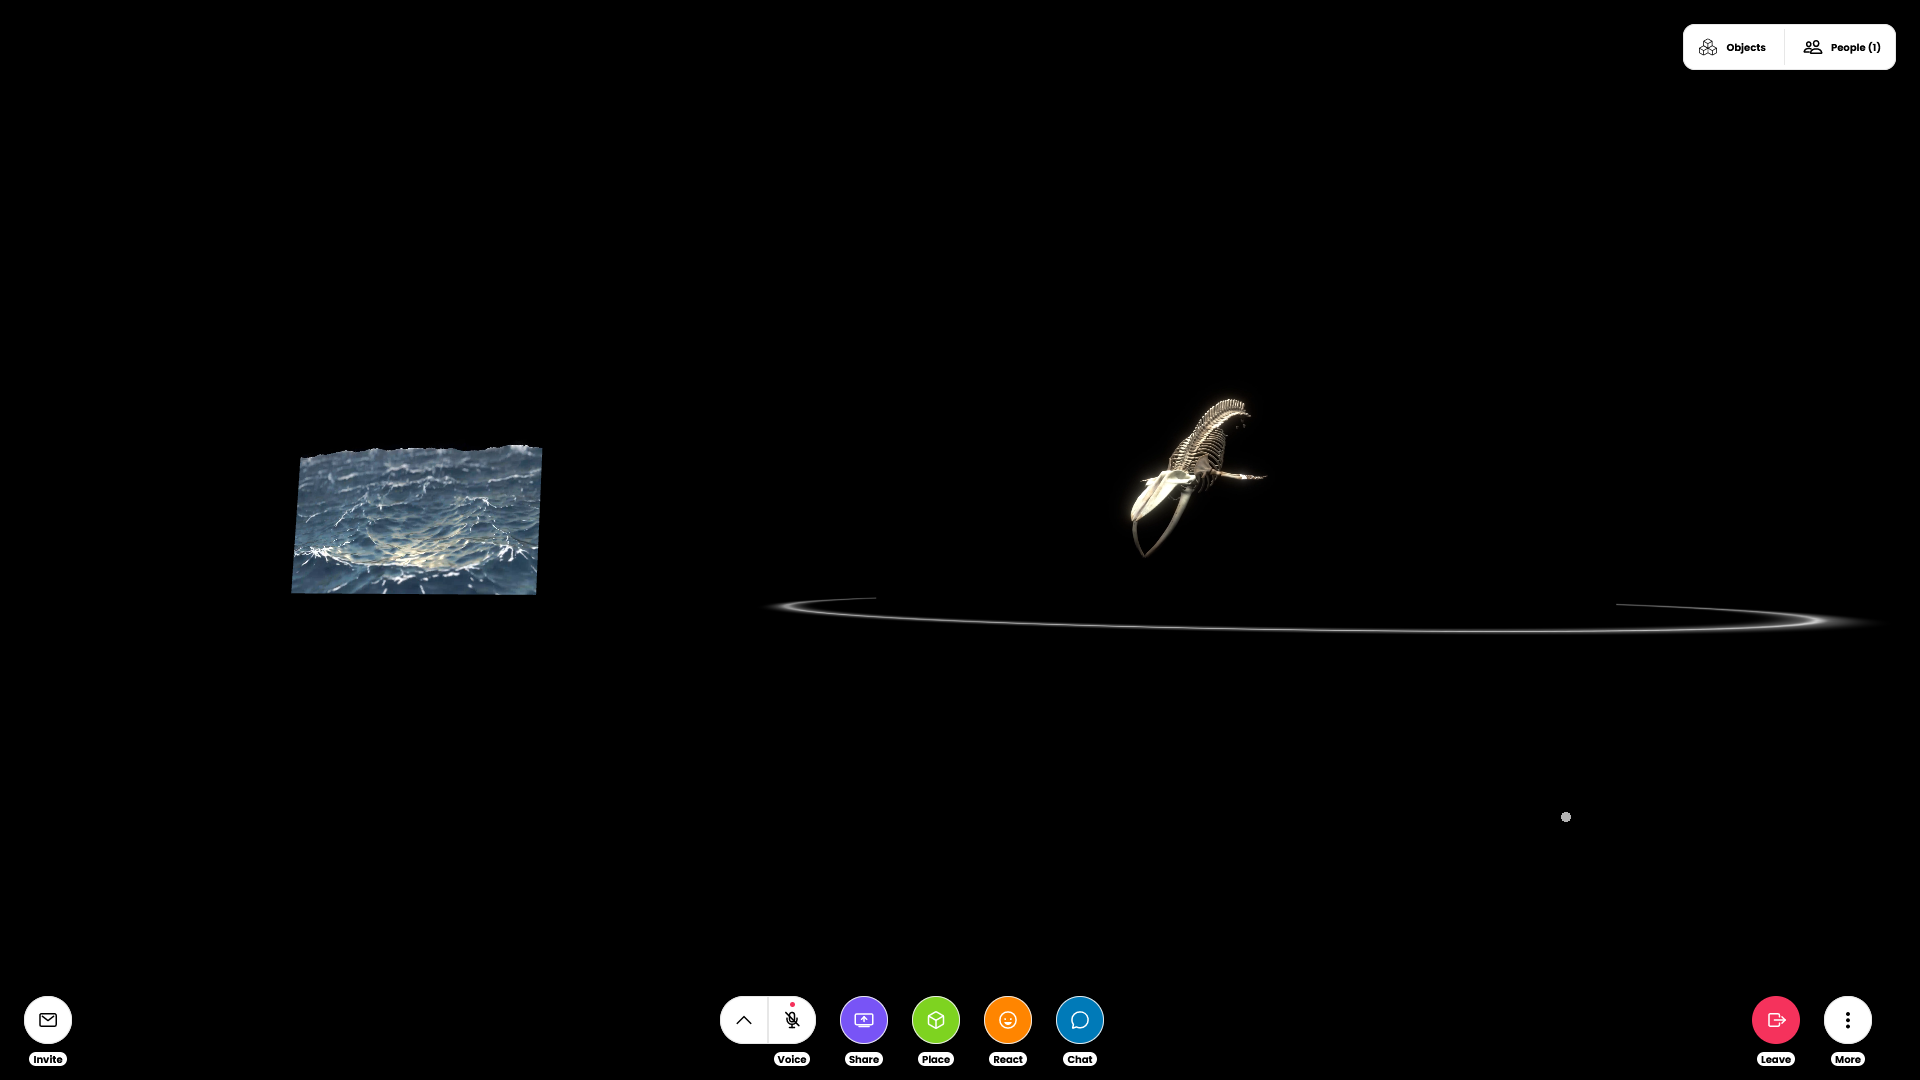Viewport: 1920px width, 1080px height.
Task: Open the People (1) tab
Action: pyautogui.click(x=1841, y=47)
